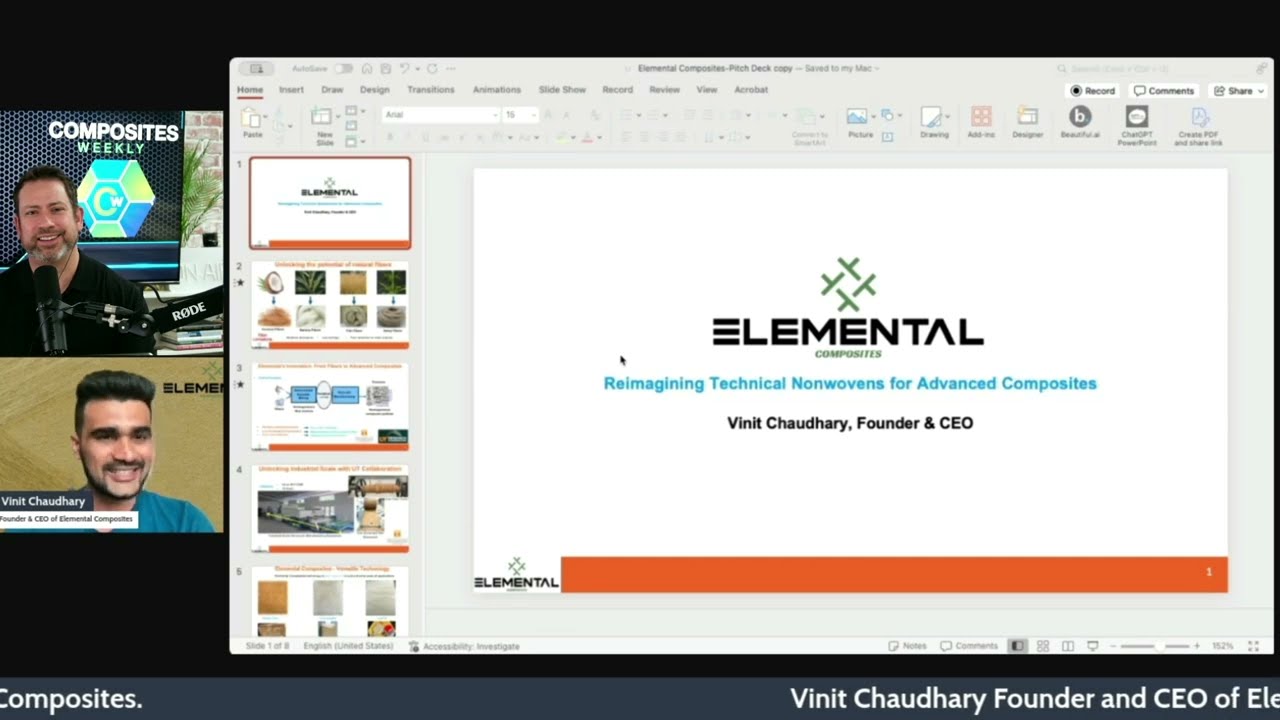Open the font name dropdown showing Arial
The height and width of the screenshot is (720, 1280).
(440, 115)
